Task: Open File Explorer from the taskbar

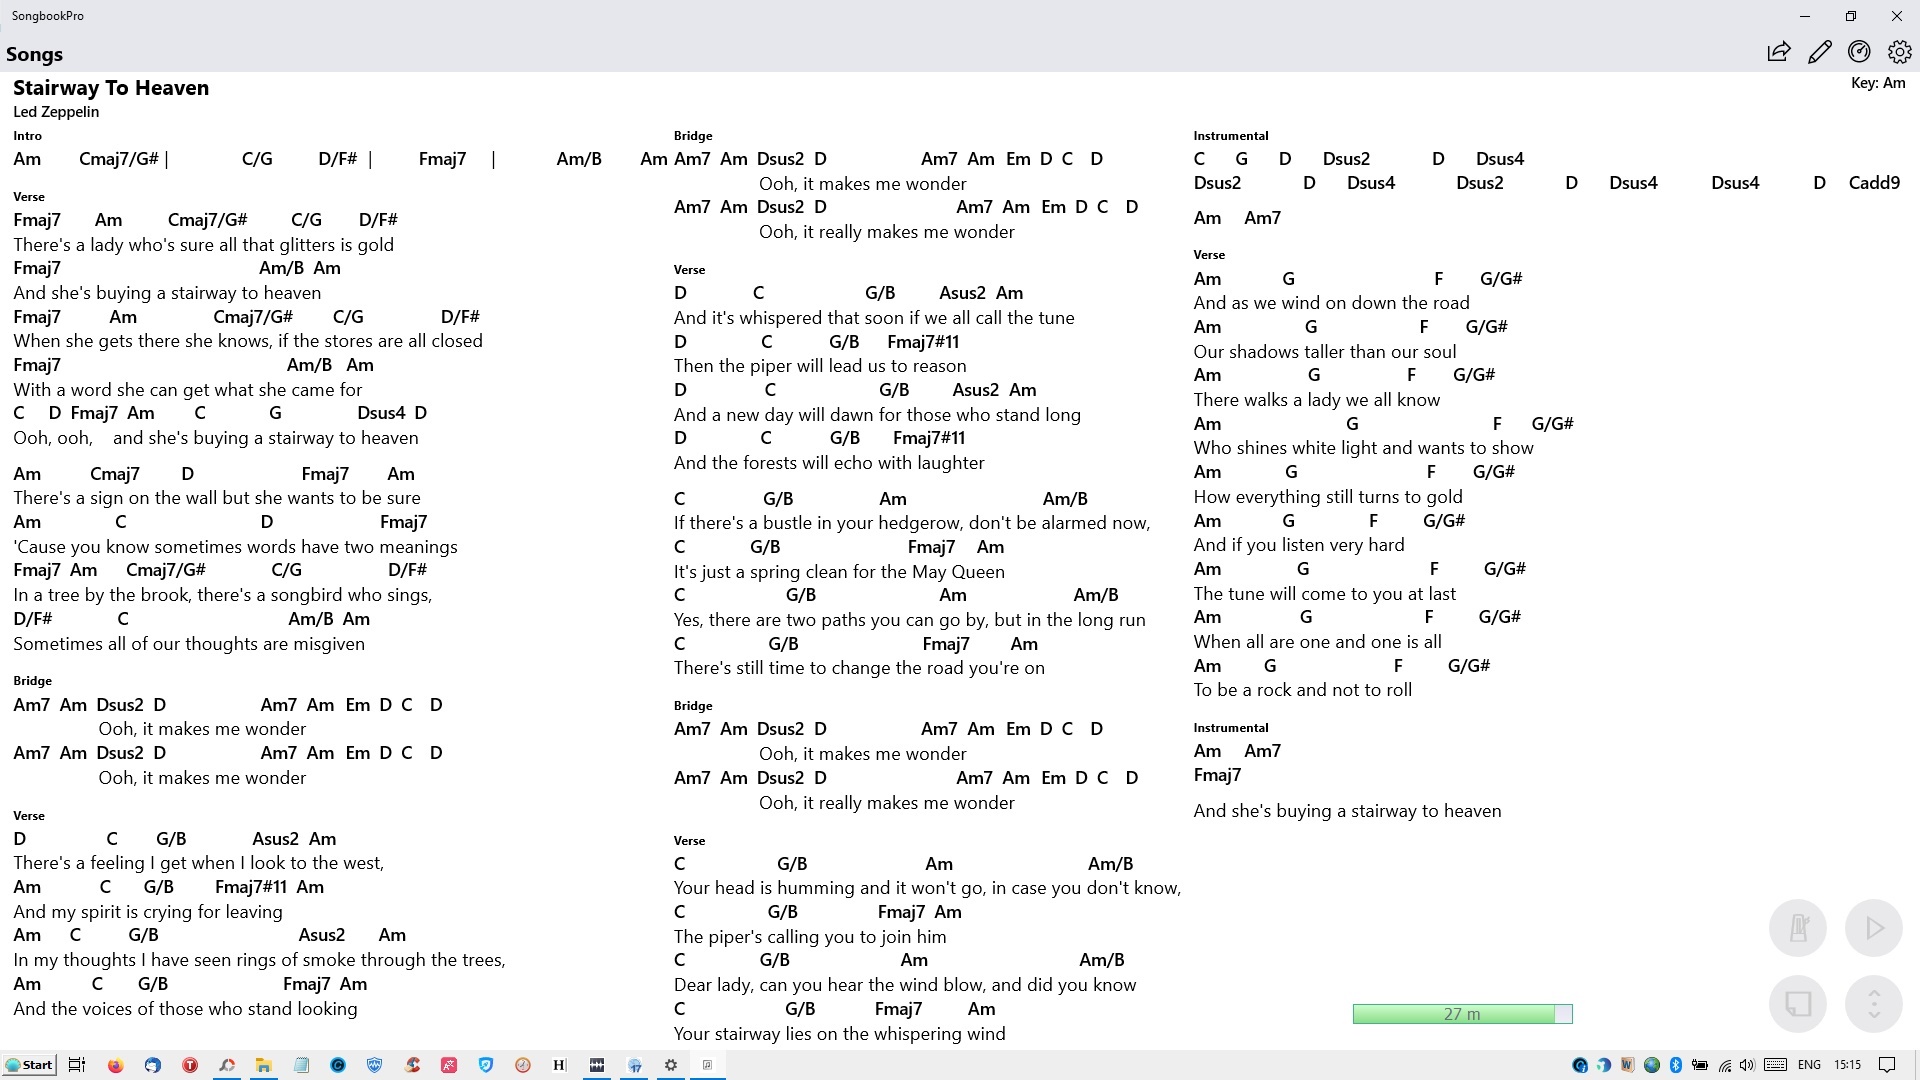Action: [x=264, y=1065]
